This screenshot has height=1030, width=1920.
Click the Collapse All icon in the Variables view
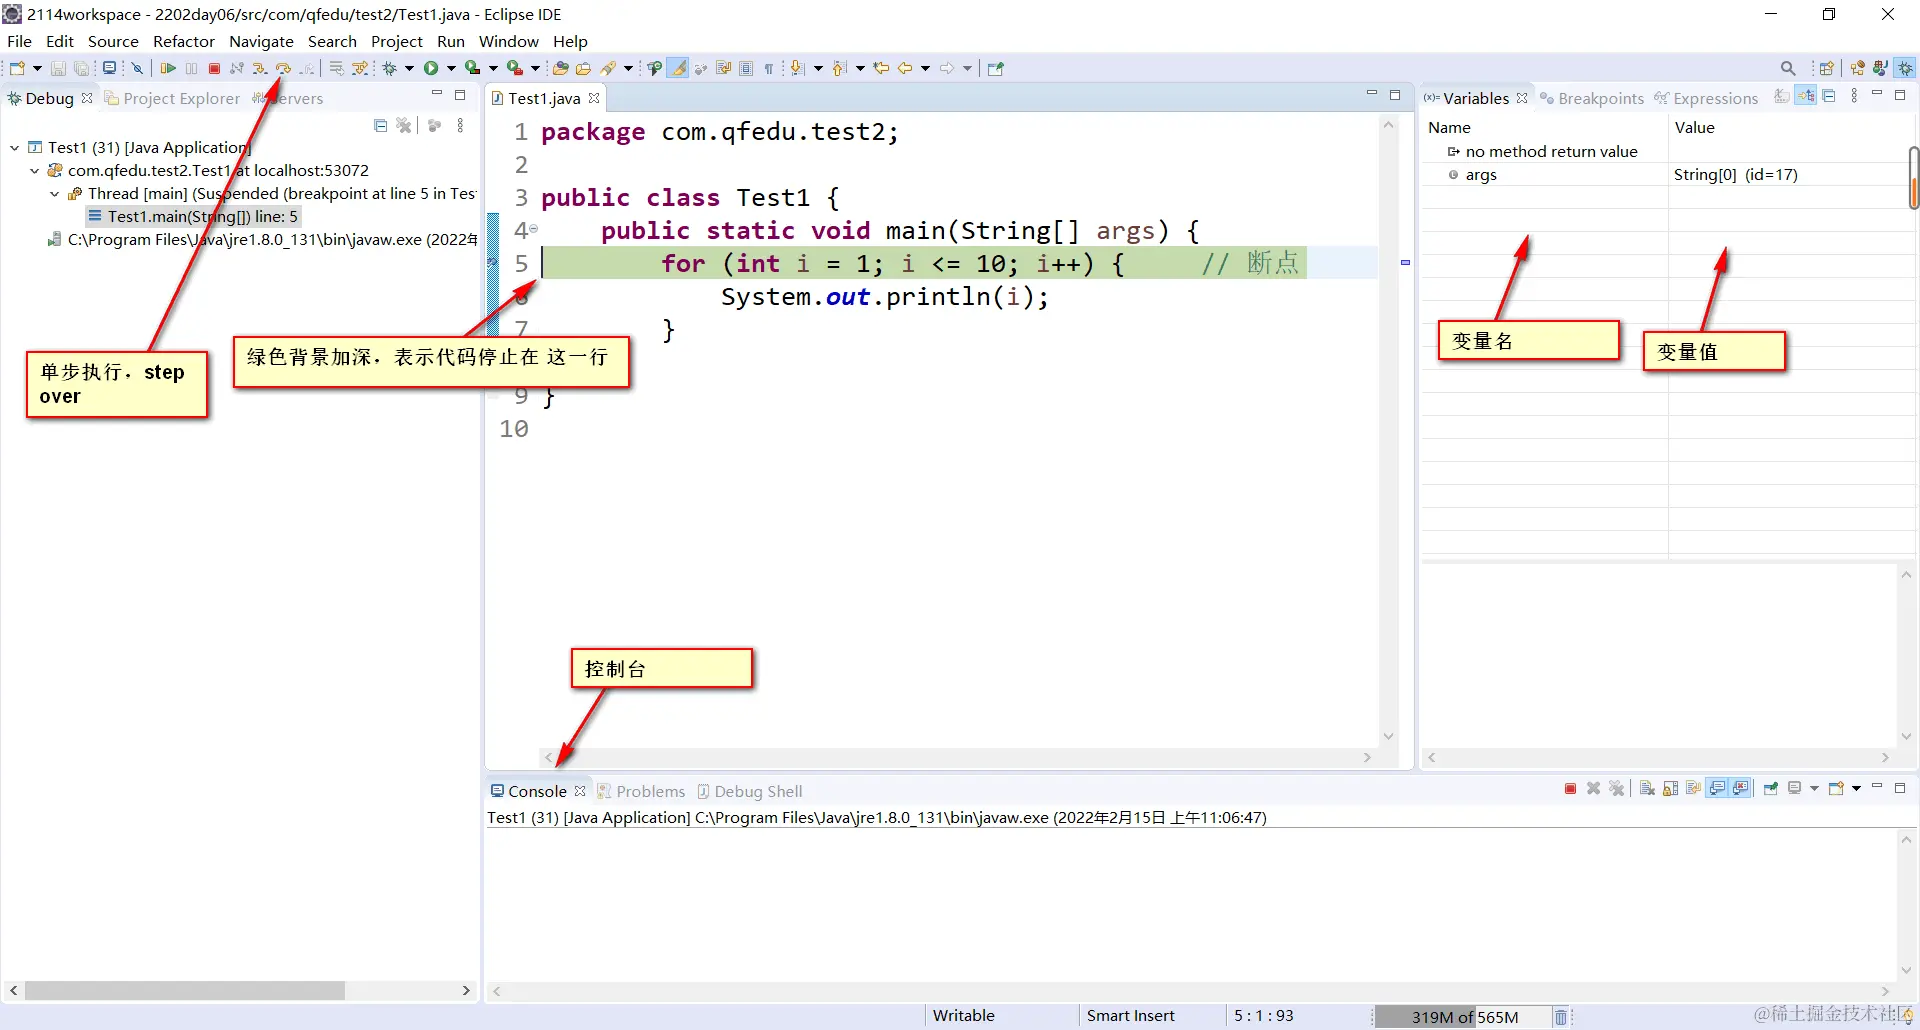coord(1829,96)
